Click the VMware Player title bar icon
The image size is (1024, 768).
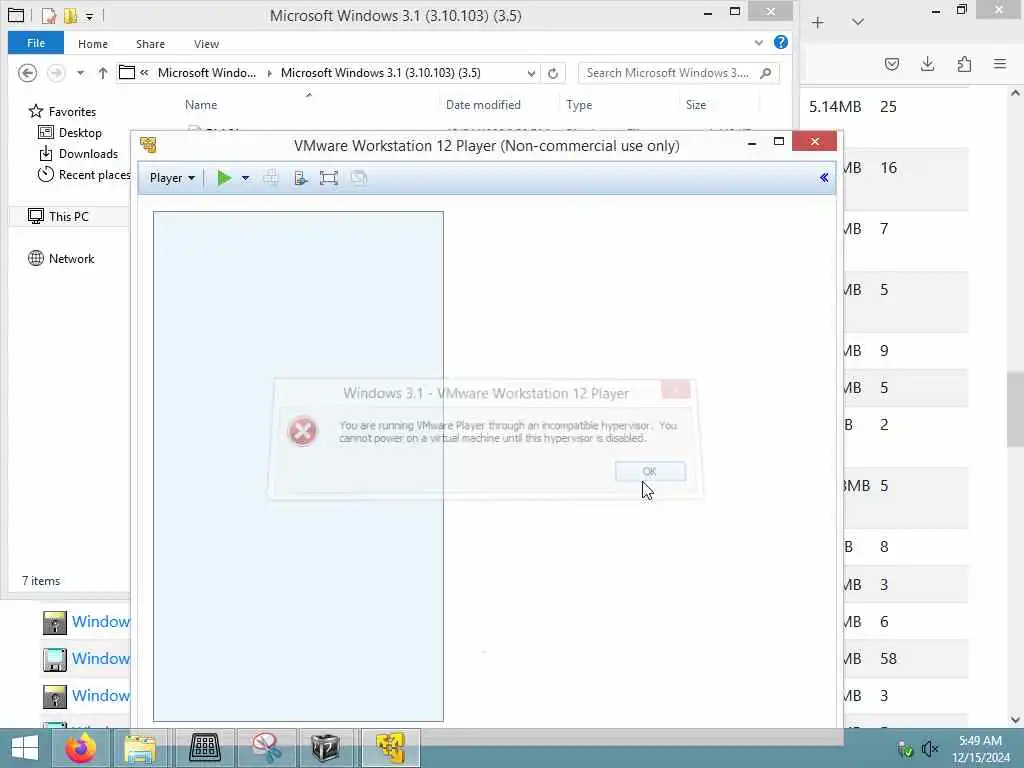pos(148,145)
